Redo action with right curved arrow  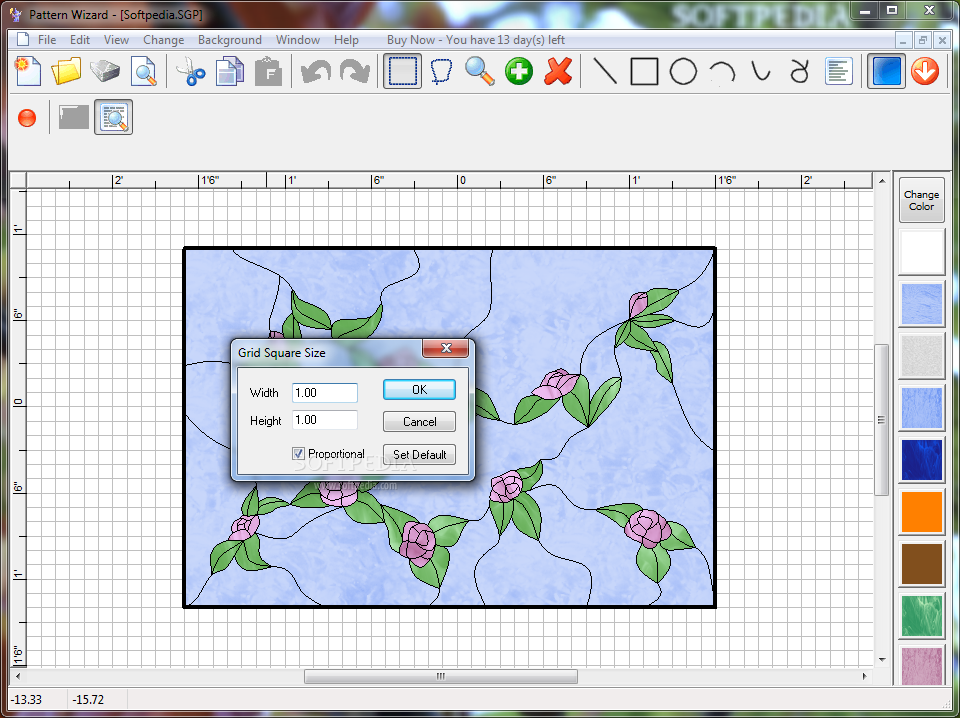pyautogui.click(x=354, y=71)
